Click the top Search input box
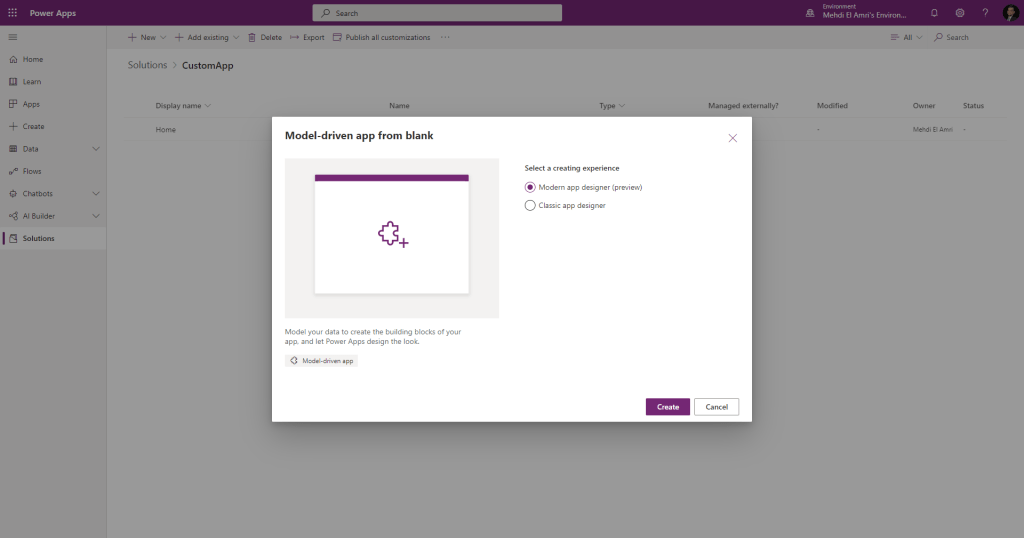 [437, 13]
